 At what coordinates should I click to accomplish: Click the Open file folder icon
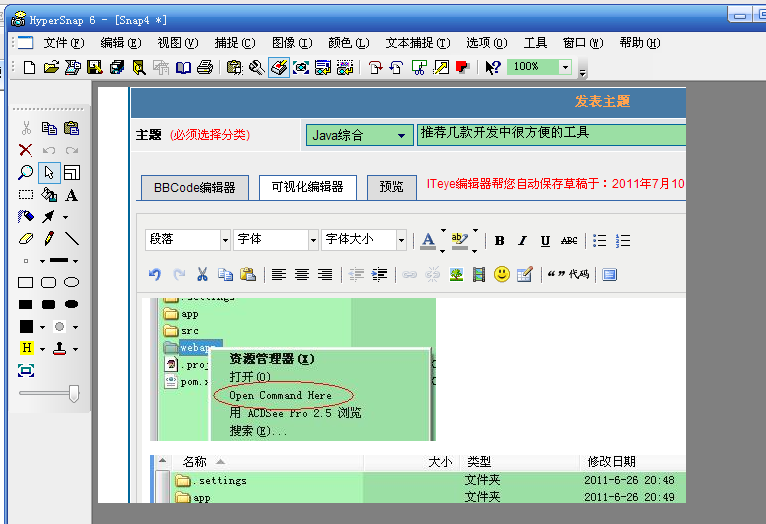(51, 67)
